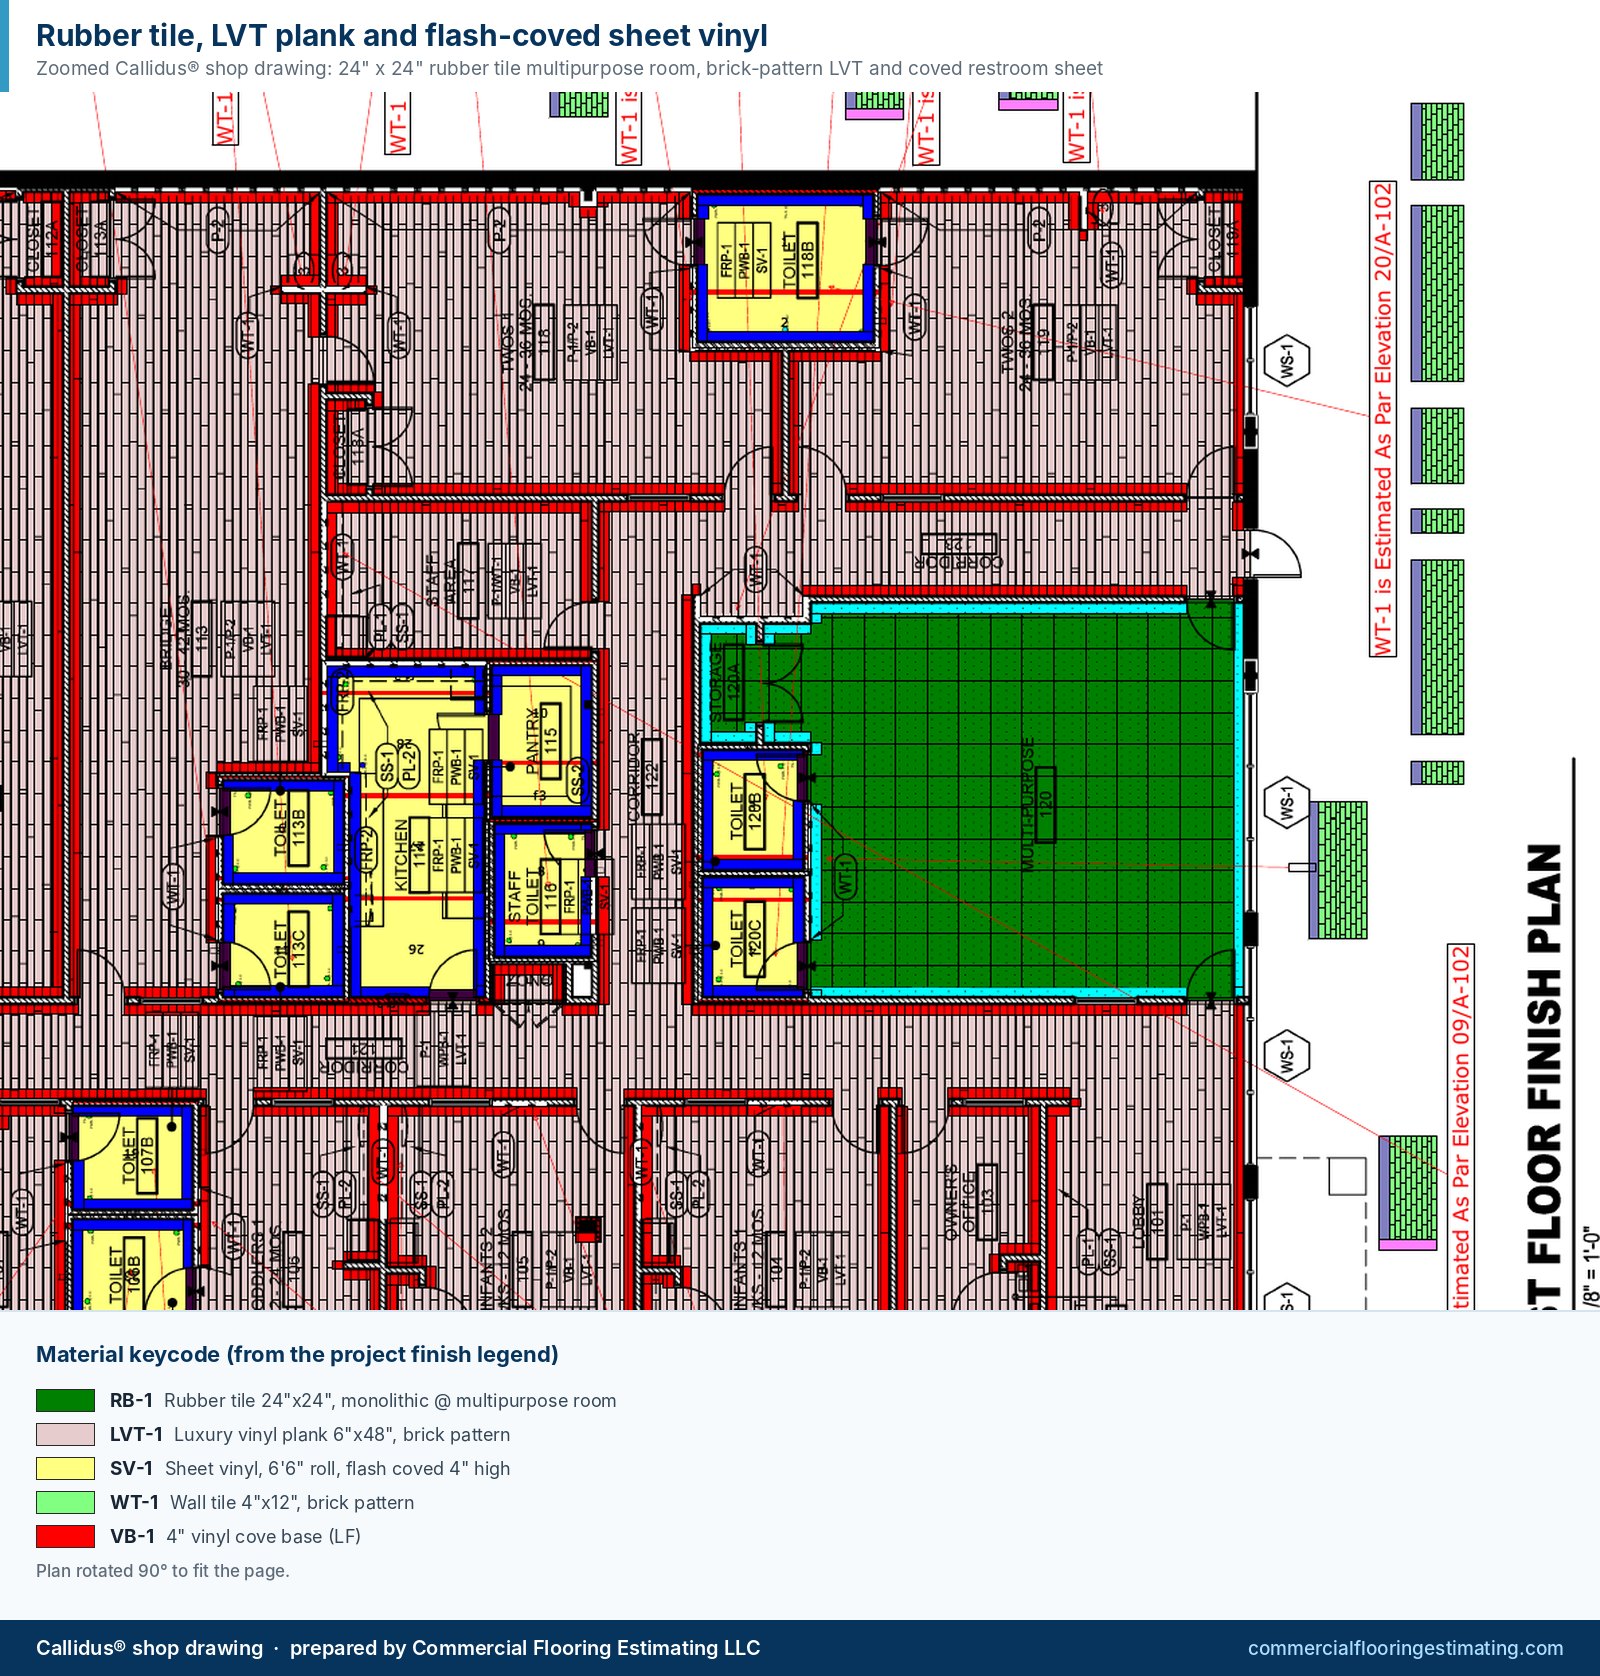Image resolution: width=1600 pixels, height=1676 pixels.
Task: Click the wall tile elevation thumbnail with pink base strip
Action: click(1408, 1193)
